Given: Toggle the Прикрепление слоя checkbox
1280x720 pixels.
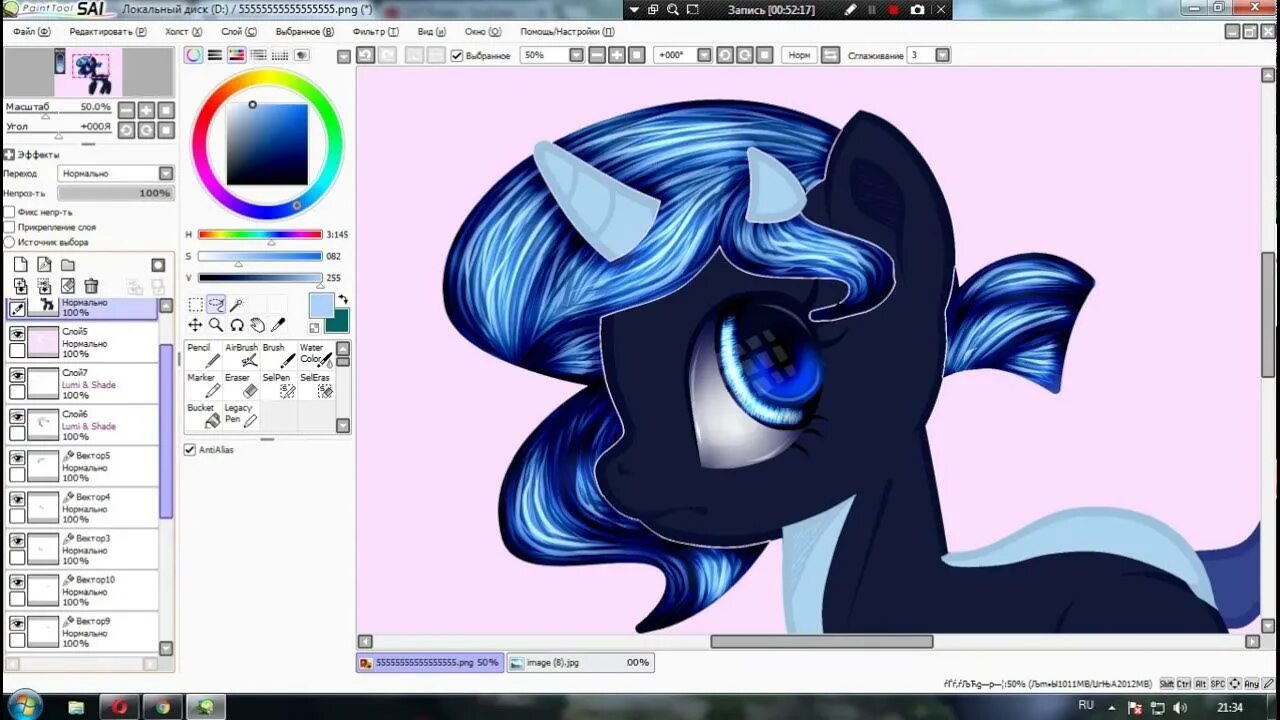Looking at the screenshot, I should tap(10, 227).
